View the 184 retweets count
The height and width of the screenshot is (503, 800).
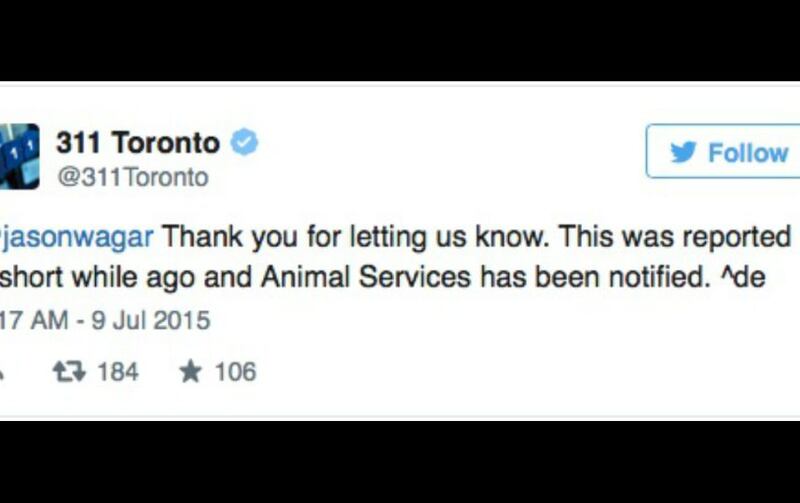point(118,371)
